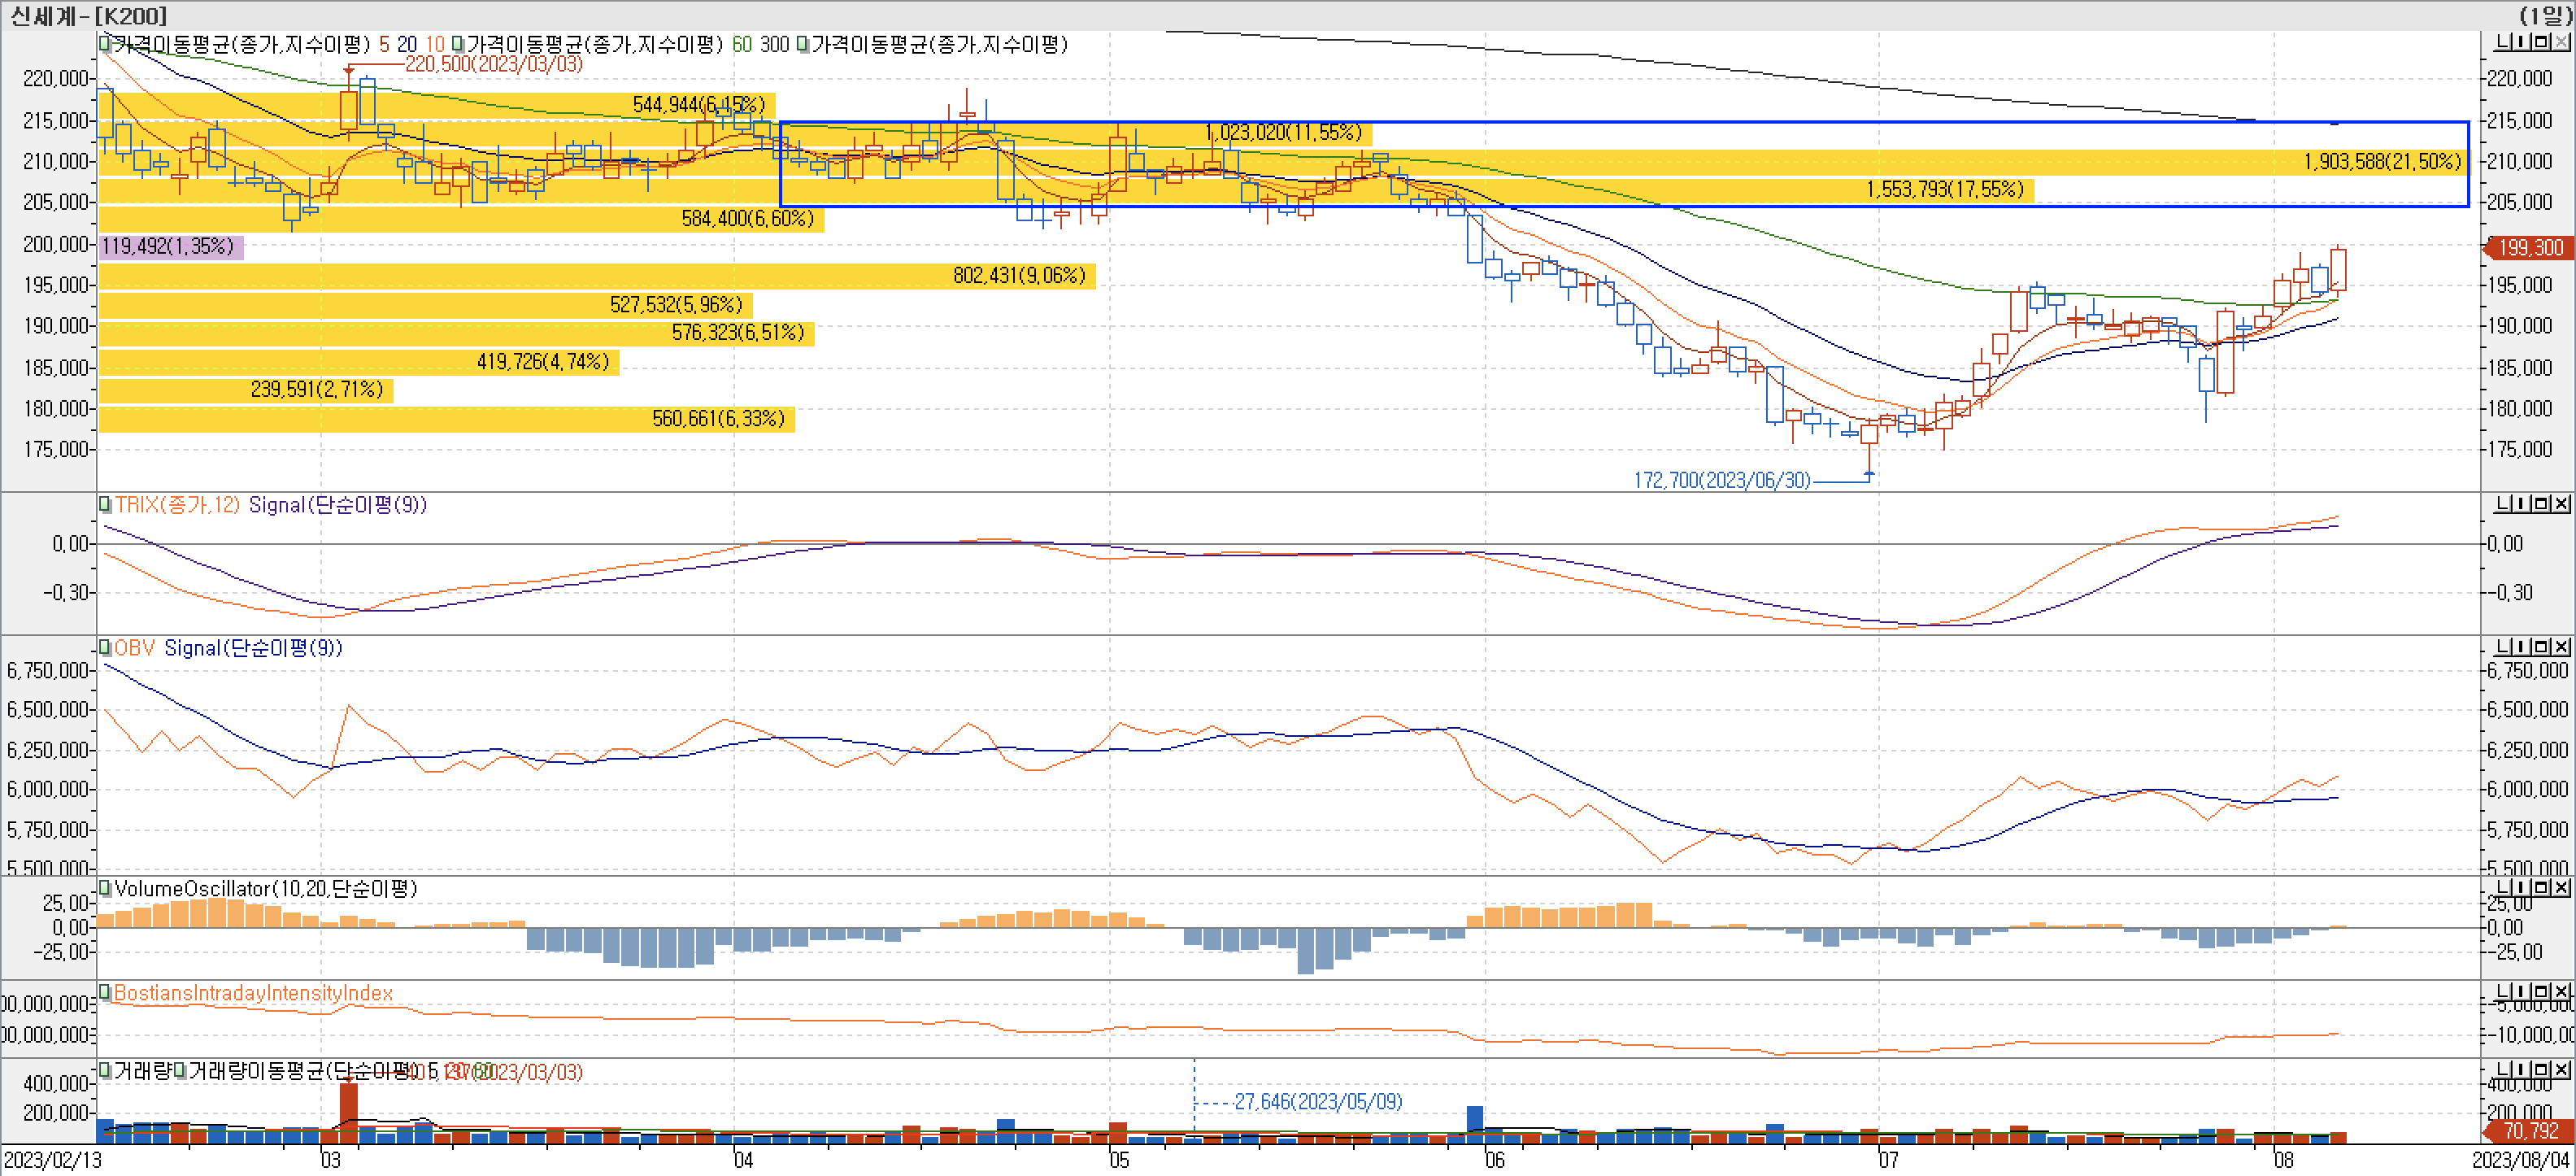Select the 300 moving average period label

(774, 44)
